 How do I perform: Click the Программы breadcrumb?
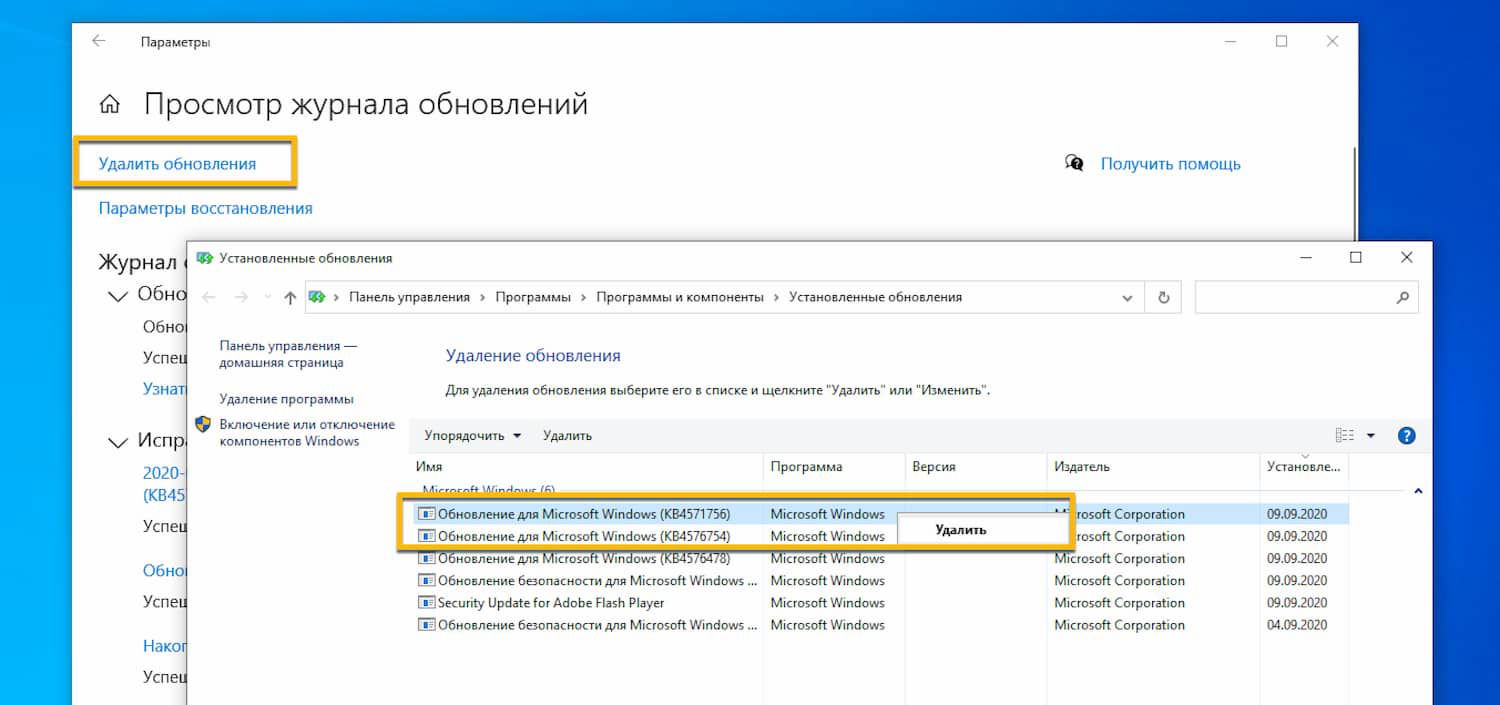[x=533, y=297]
